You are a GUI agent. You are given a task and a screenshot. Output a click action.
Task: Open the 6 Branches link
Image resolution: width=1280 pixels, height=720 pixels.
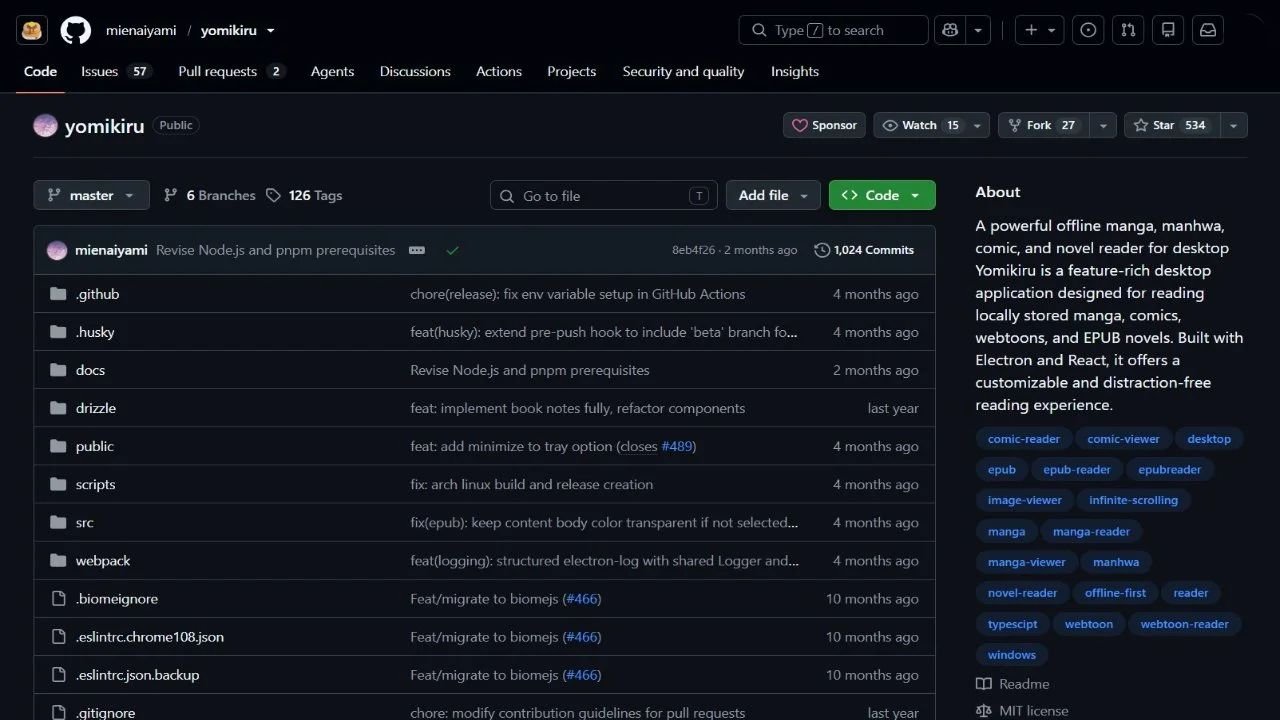[210, 195]
